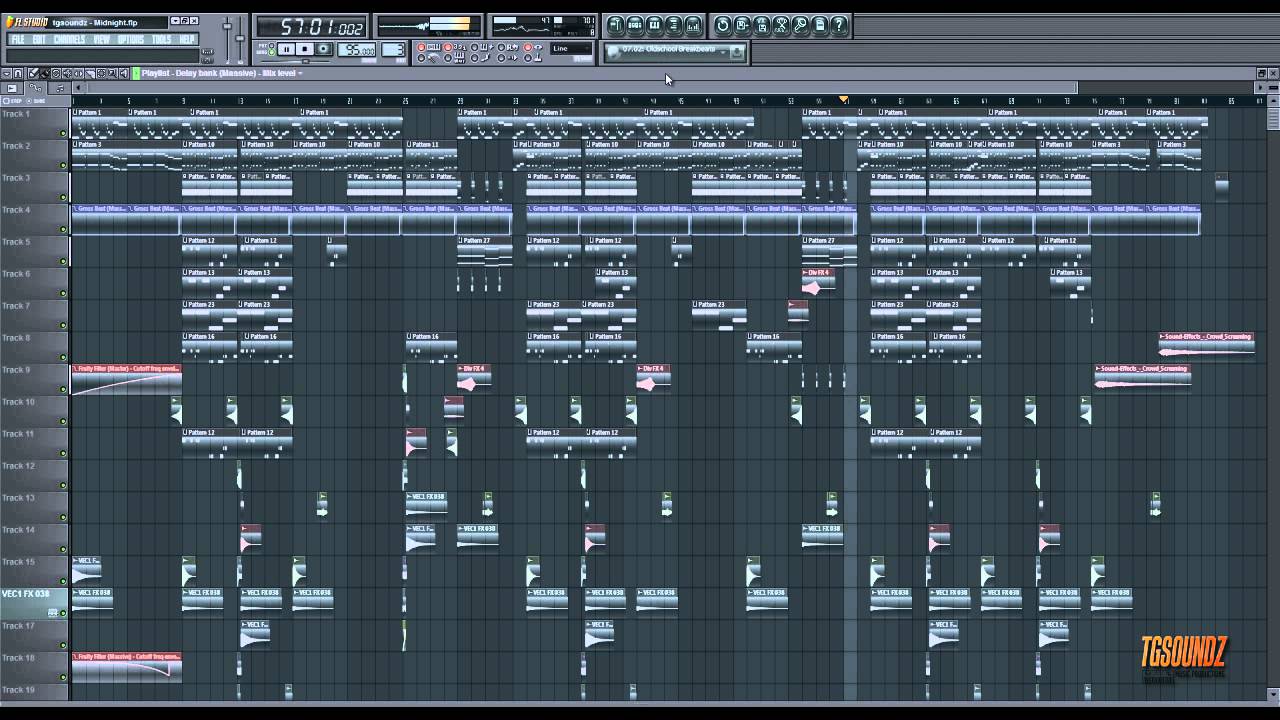
Task: Click the master pitch slider
Action: pyautogui.click(x=240, y=38)
